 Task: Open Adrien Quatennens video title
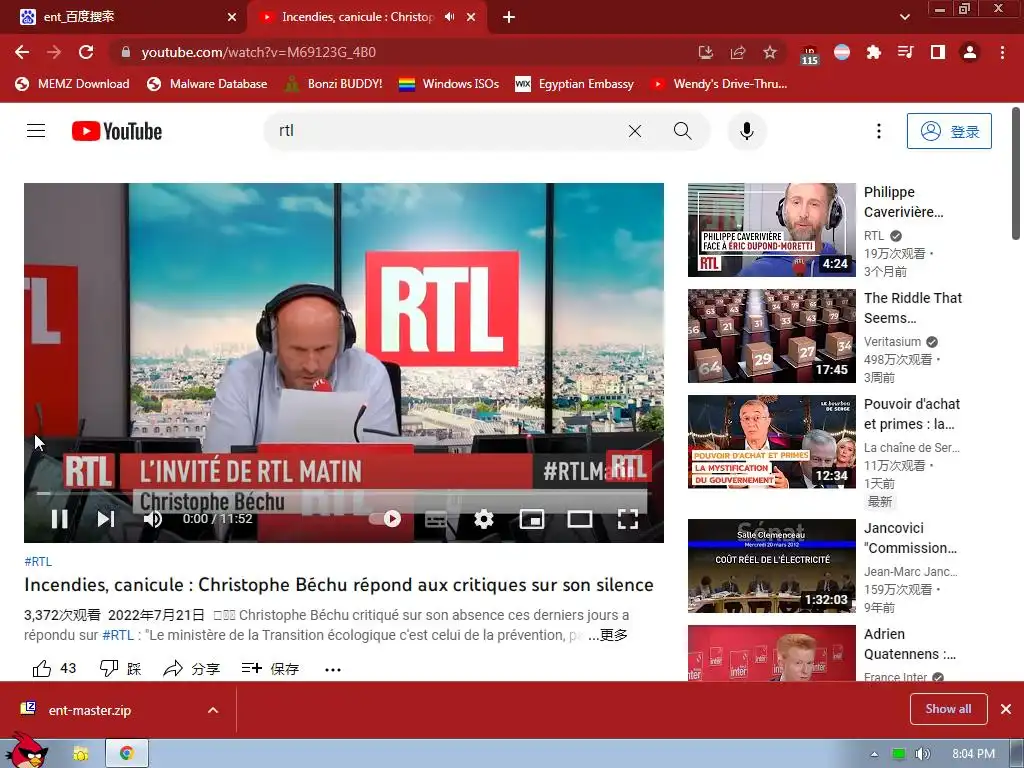[x=910, y=644]
